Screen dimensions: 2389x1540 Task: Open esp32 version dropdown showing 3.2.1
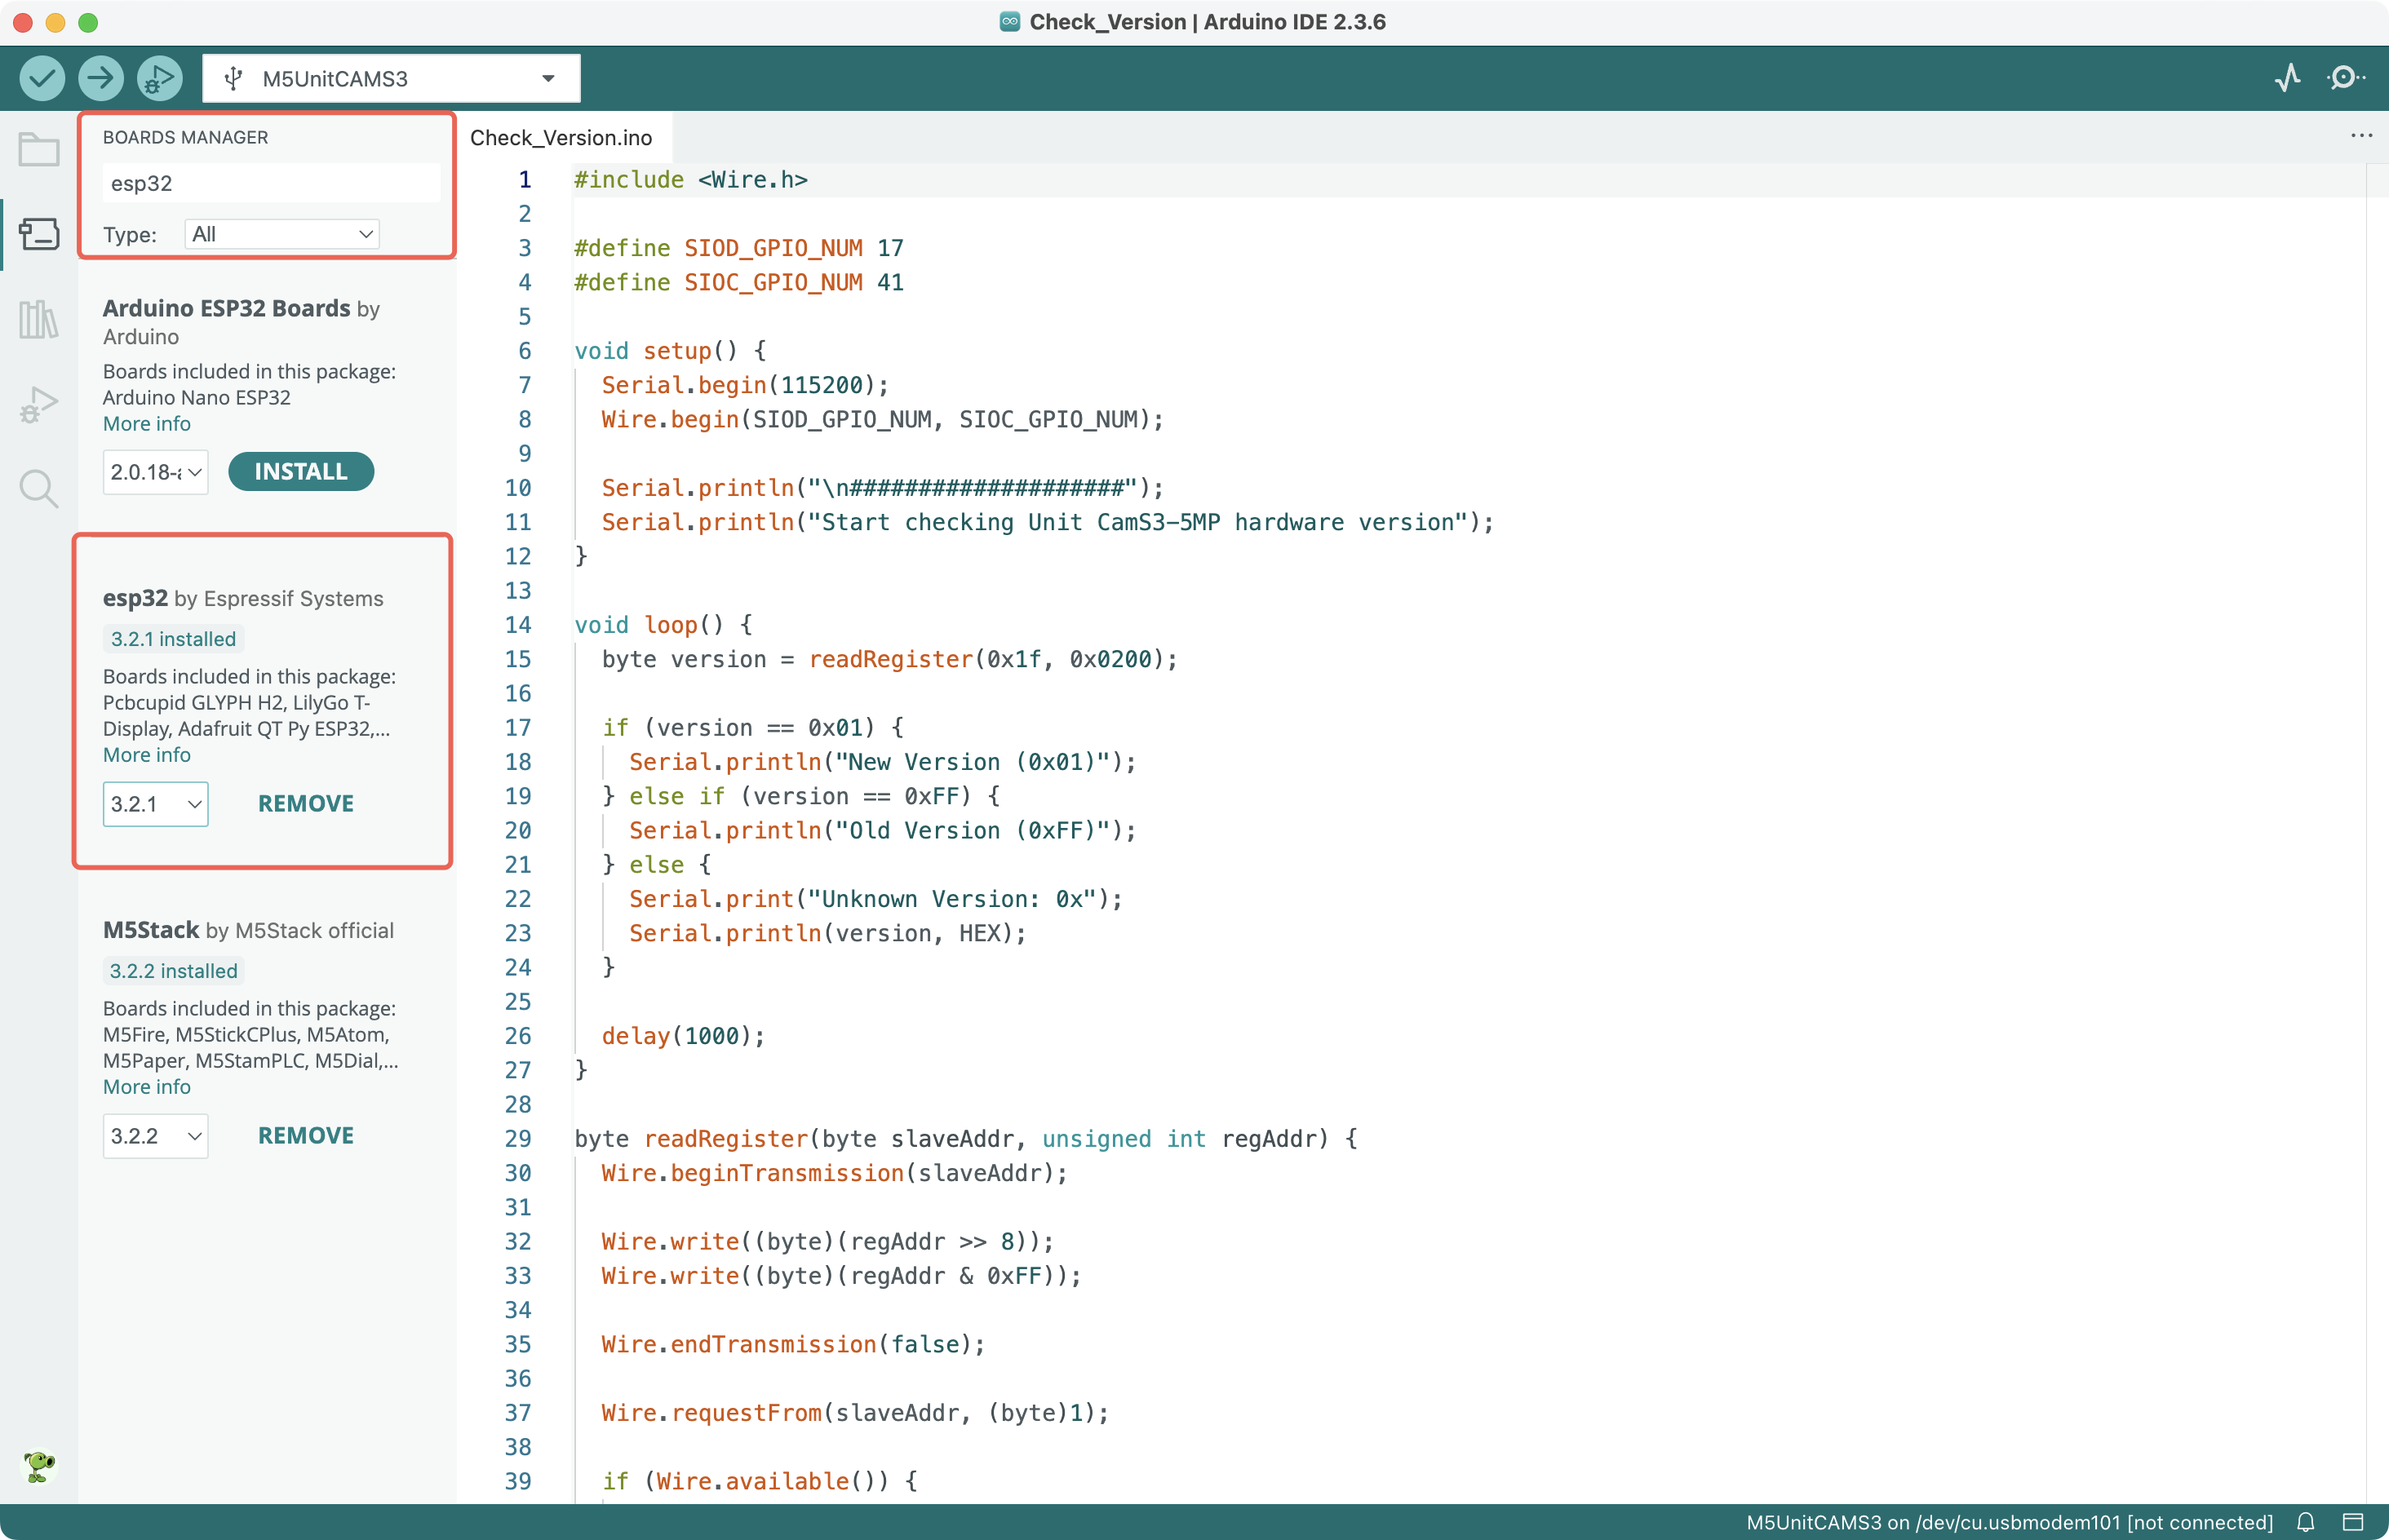pyautogui.click(x=155, y=804)
